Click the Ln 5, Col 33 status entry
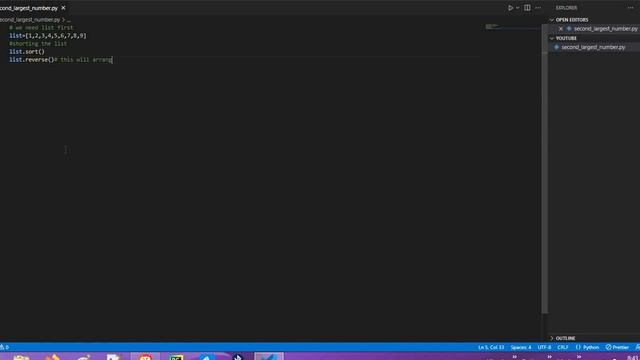The height and width of the screenshot is (360, 640). point(491,347)
